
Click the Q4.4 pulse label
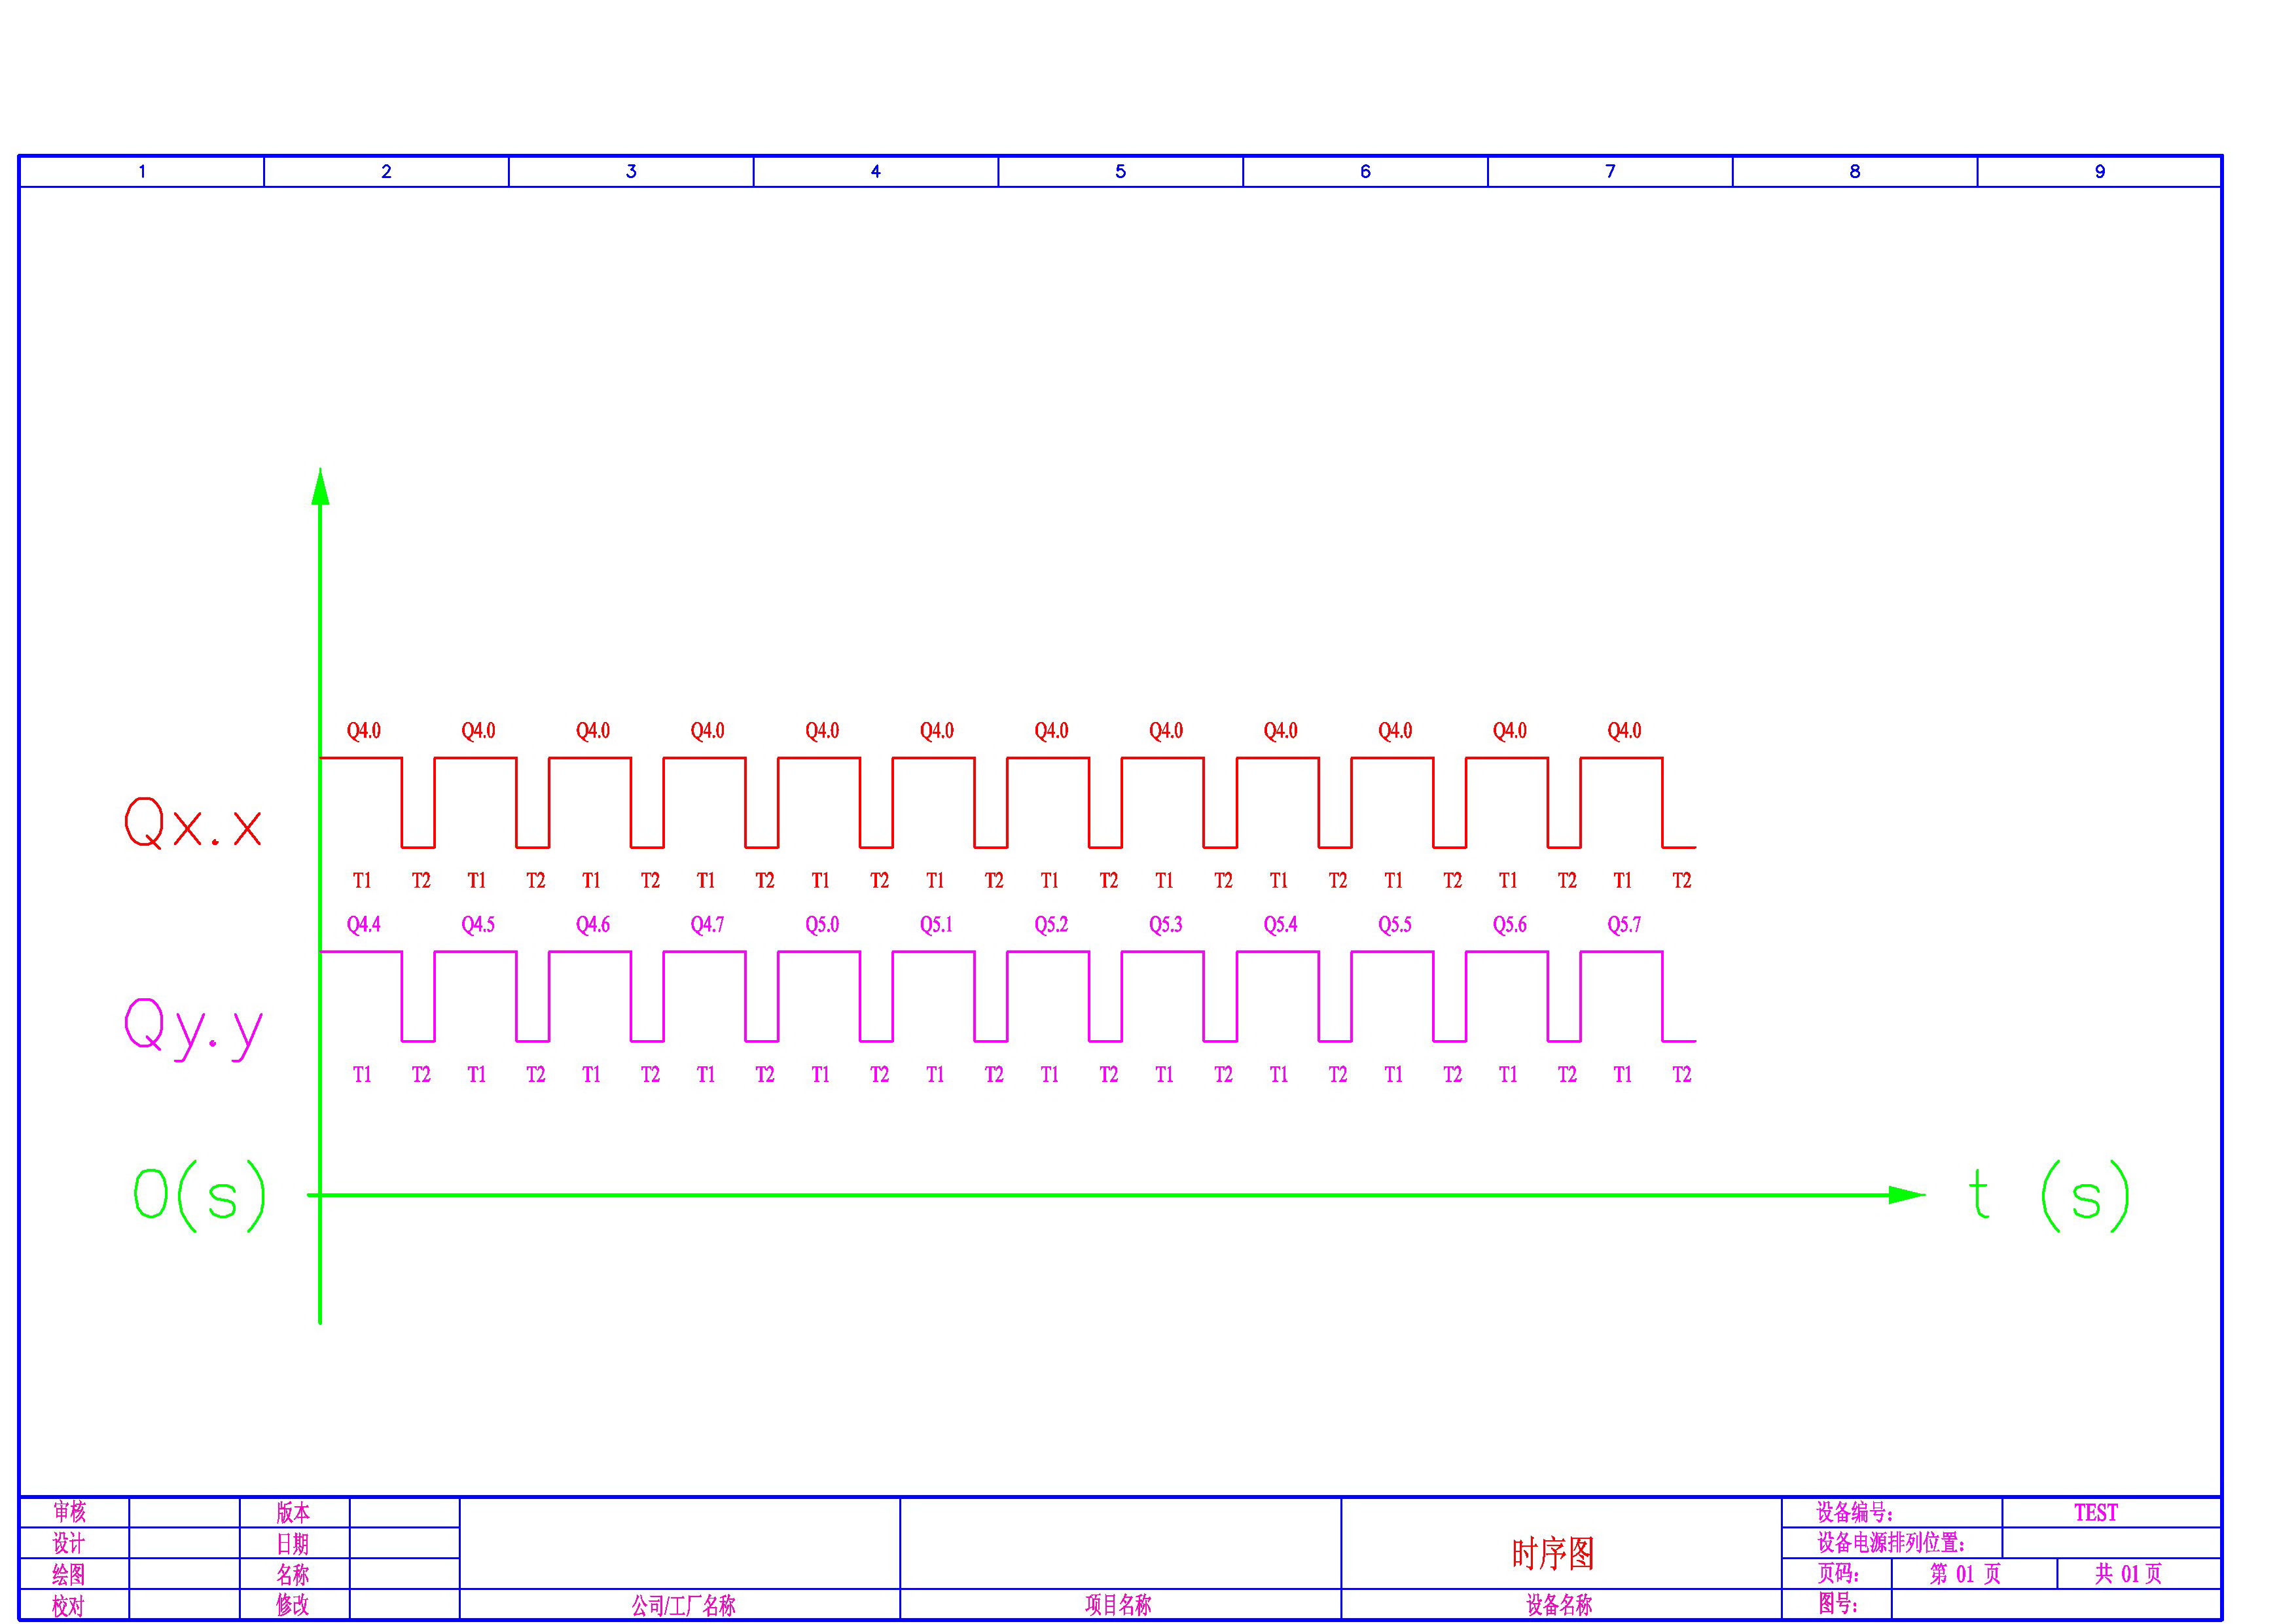click(363, 924)
